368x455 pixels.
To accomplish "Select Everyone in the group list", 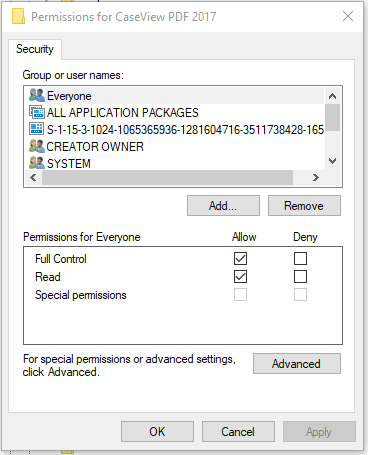I will click(174, 96).
